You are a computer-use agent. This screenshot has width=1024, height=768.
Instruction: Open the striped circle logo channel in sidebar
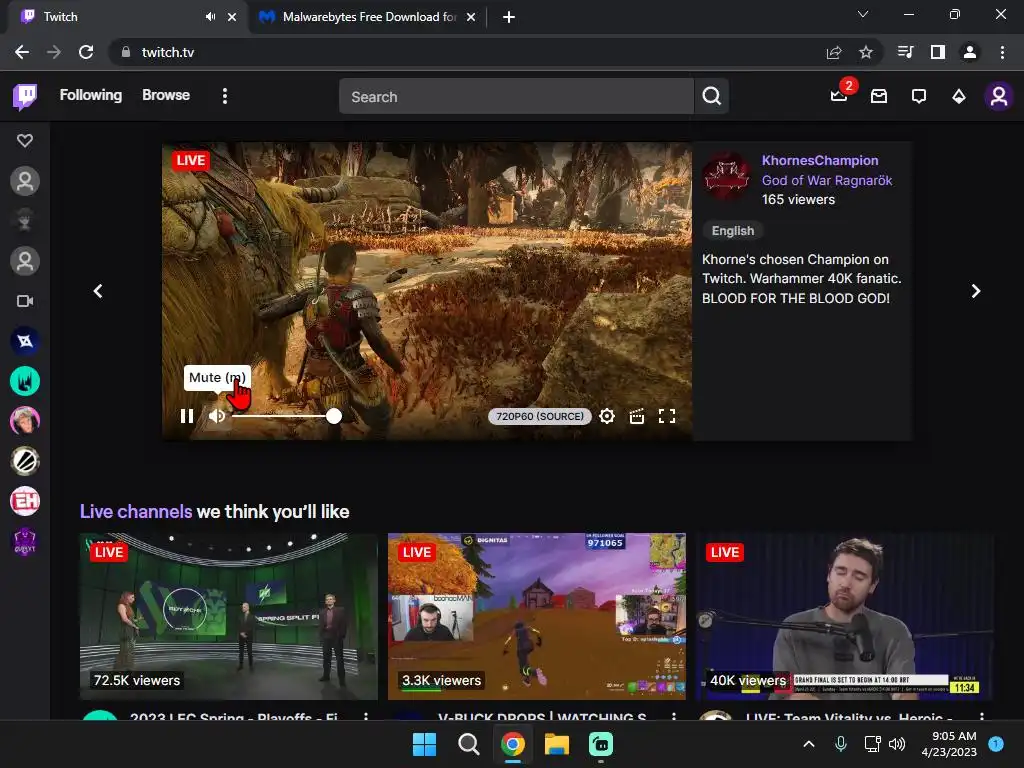coord(25,461)
